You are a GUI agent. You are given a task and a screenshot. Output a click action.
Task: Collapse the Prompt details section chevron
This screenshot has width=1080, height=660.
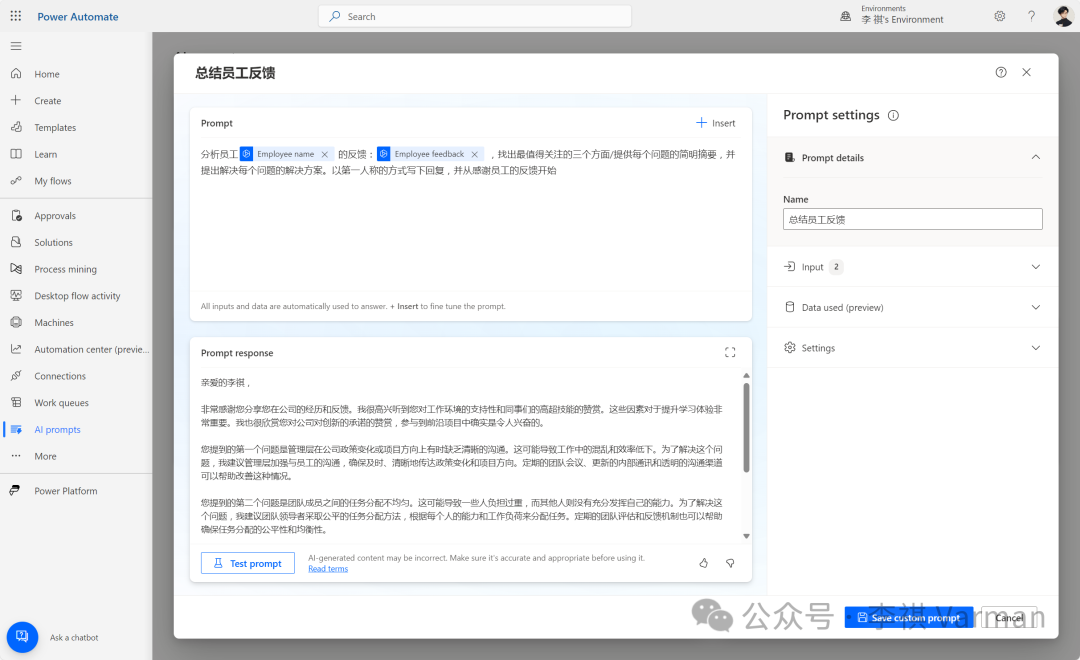(x=1035, y=158)
